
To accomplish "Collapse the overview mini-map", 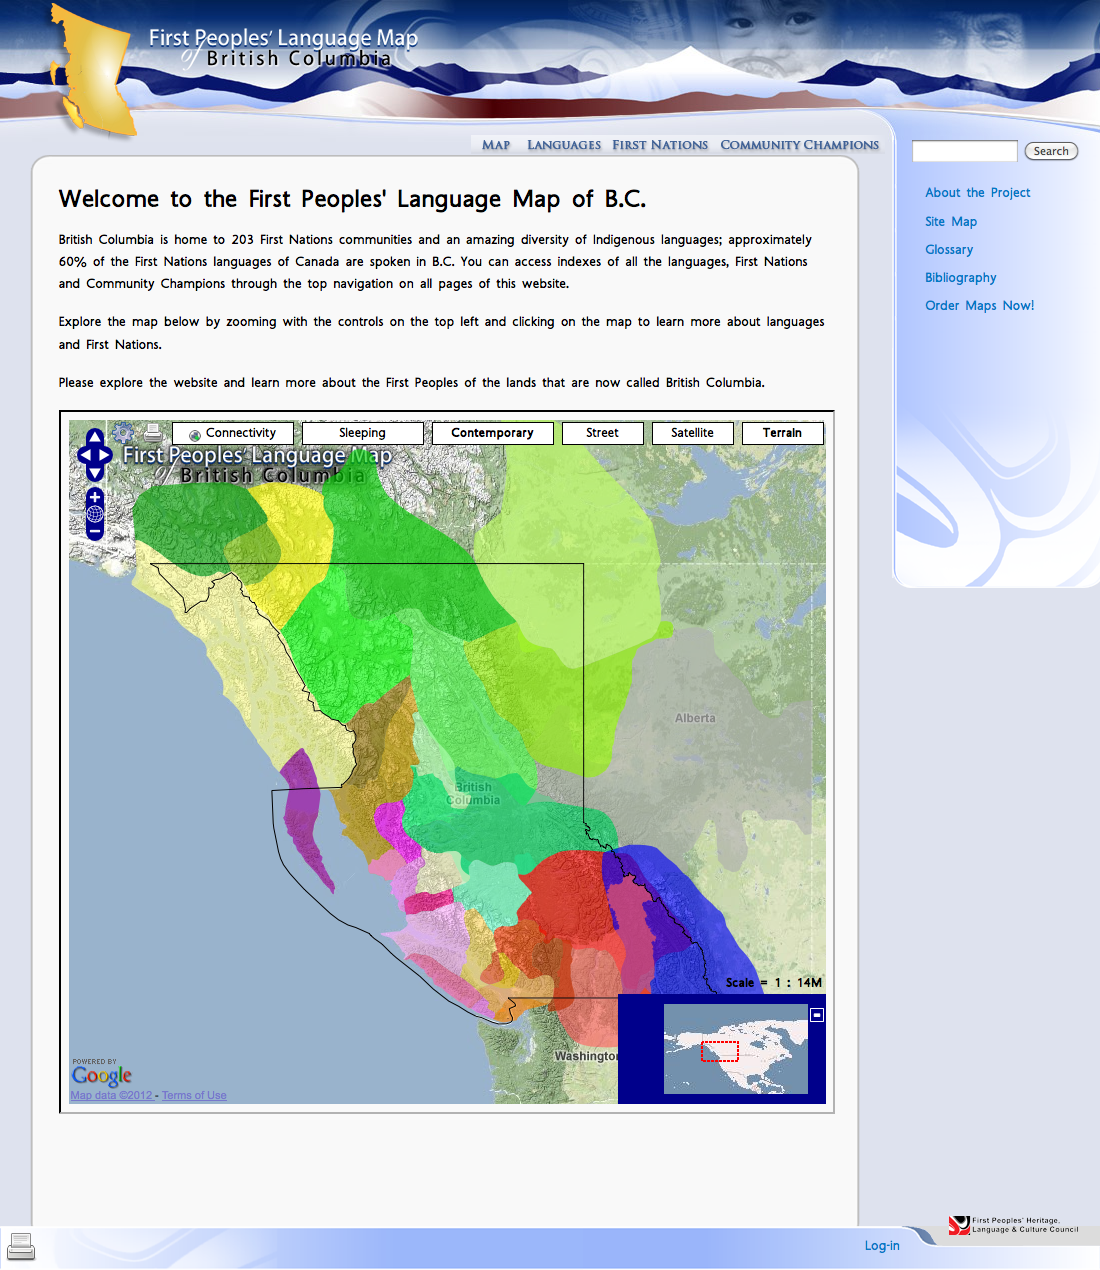I will click(817, 1014).
